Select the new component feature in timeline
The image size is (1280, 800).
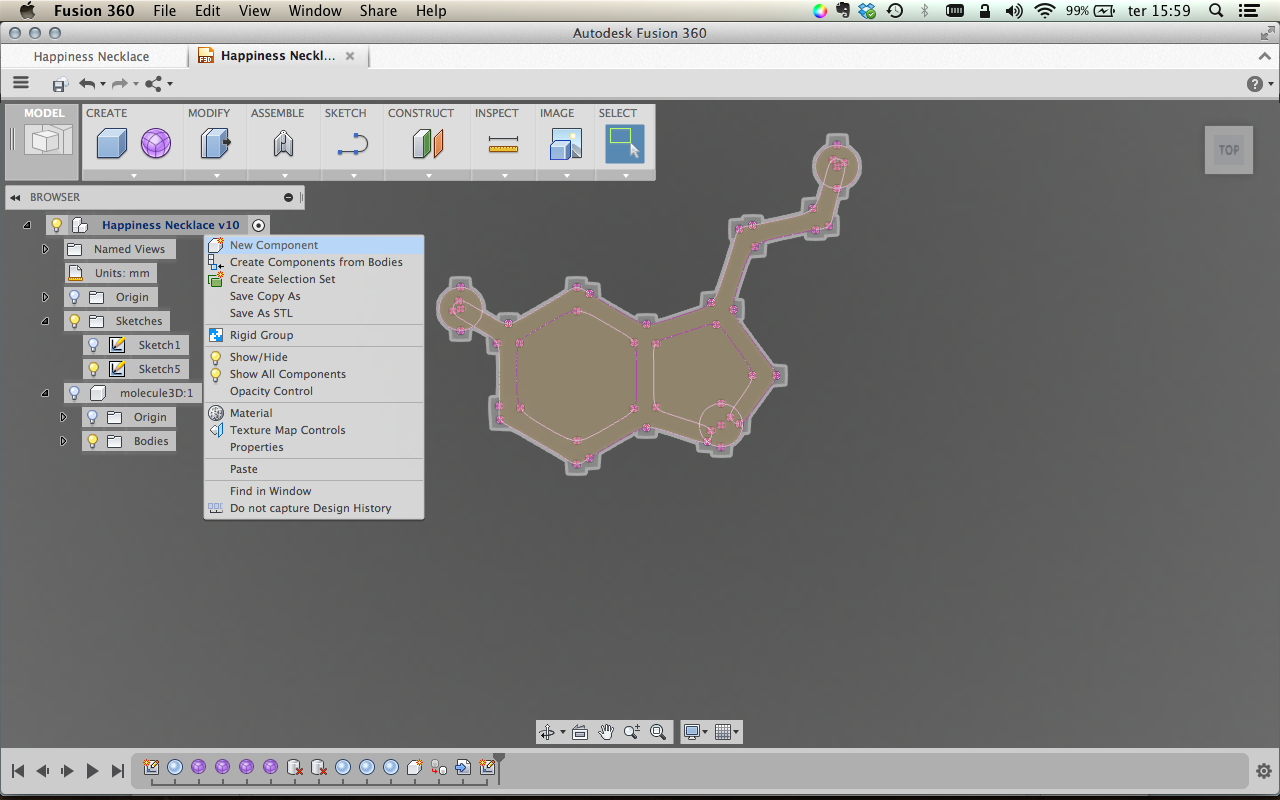415,767
